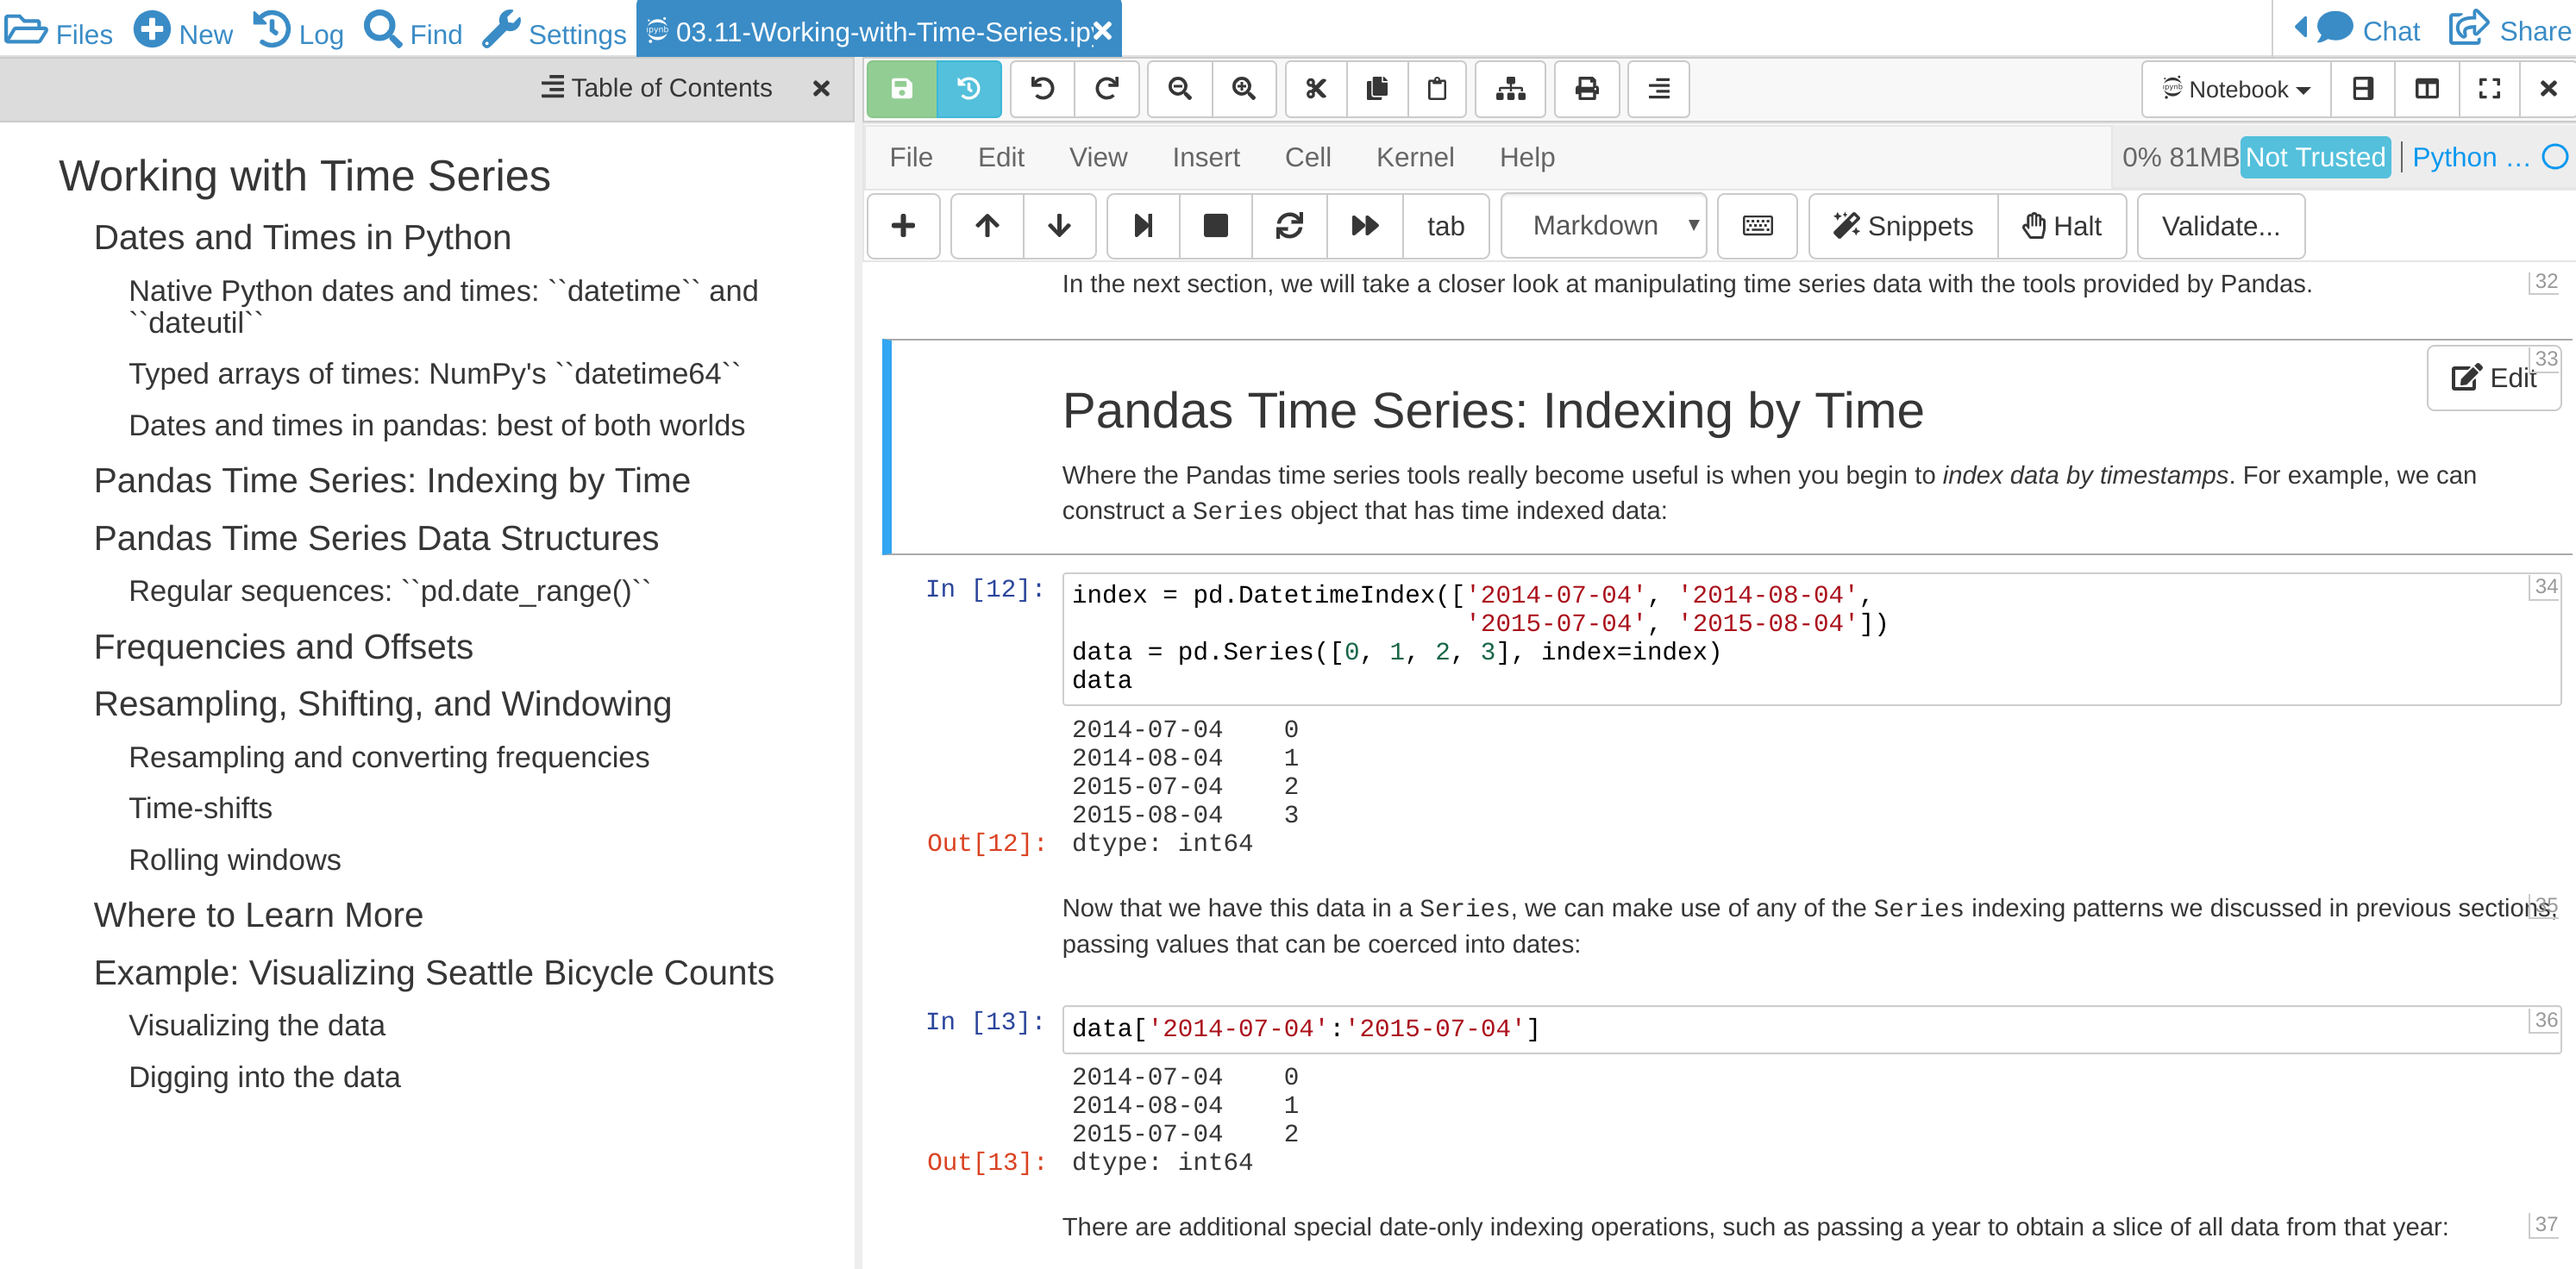The height and width of the screenshot is (1269, 2576).
Task: Open TimeTravel edit history
Action: (x=966, y=89)
